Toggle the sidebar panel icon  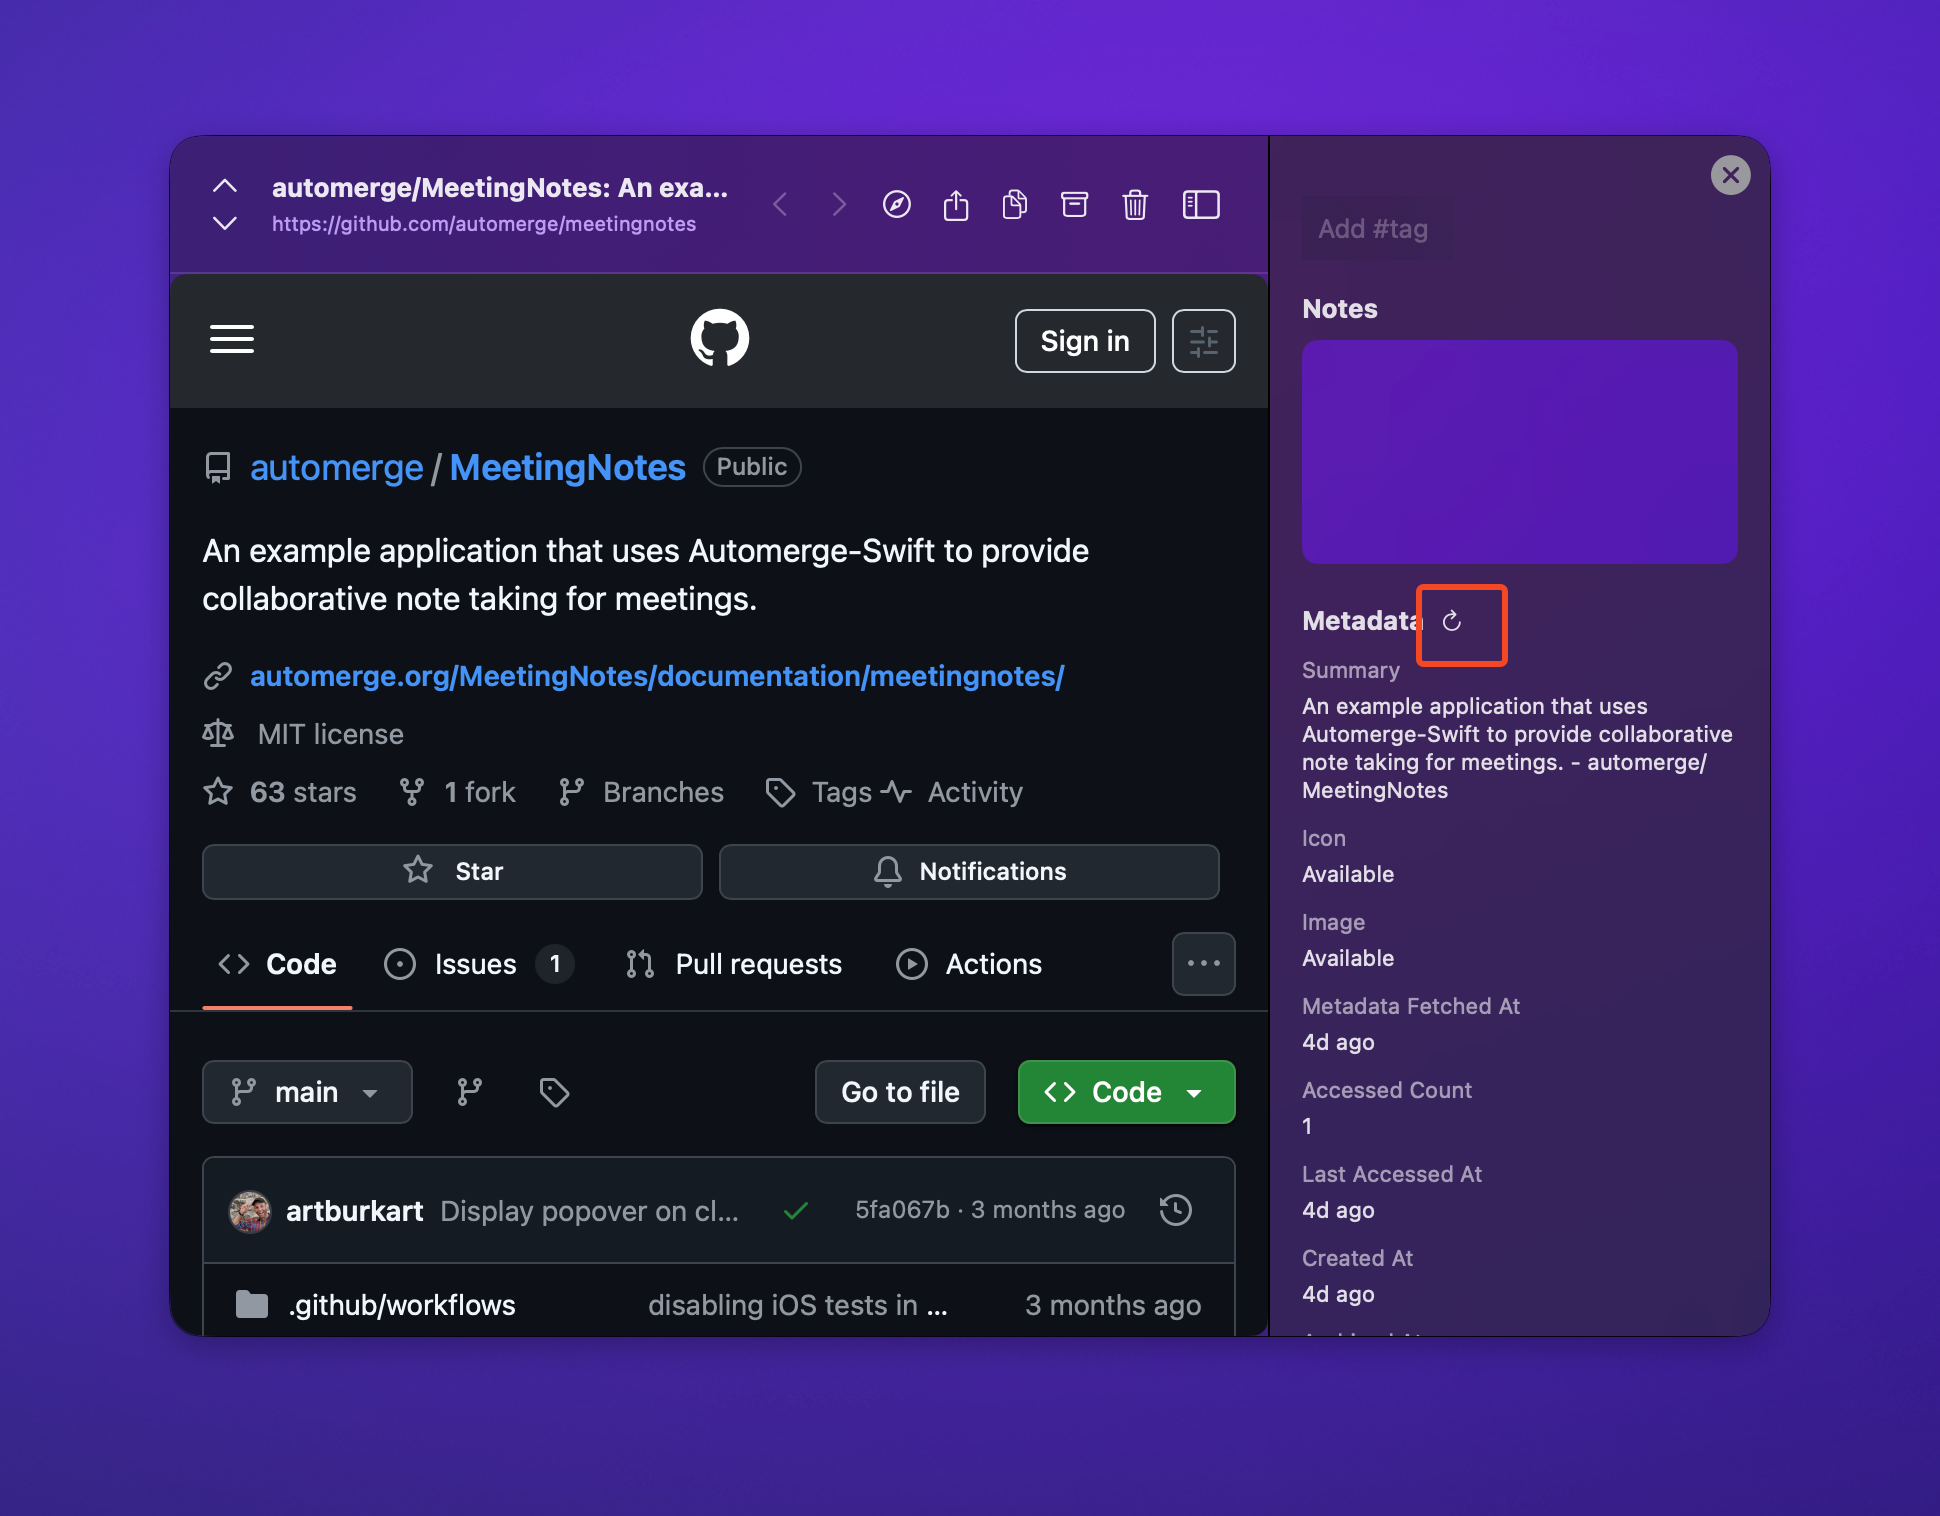1201,205
